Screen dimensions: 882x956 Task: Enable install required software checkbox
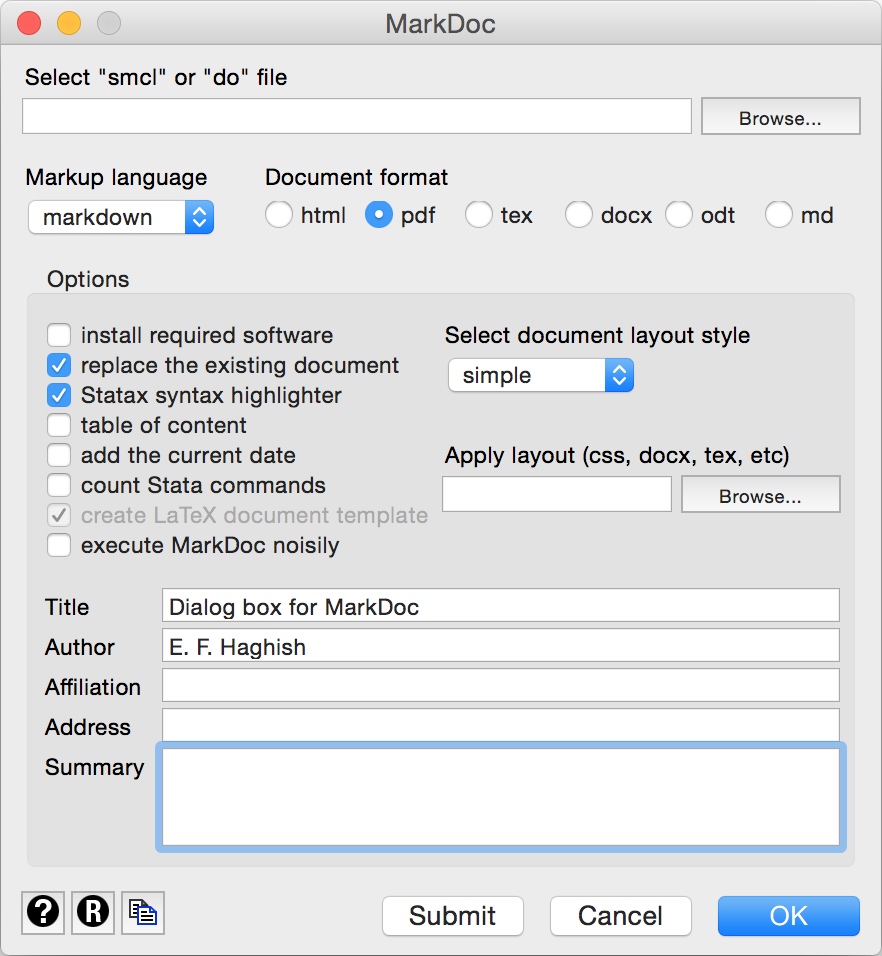(x=59, y=335)
